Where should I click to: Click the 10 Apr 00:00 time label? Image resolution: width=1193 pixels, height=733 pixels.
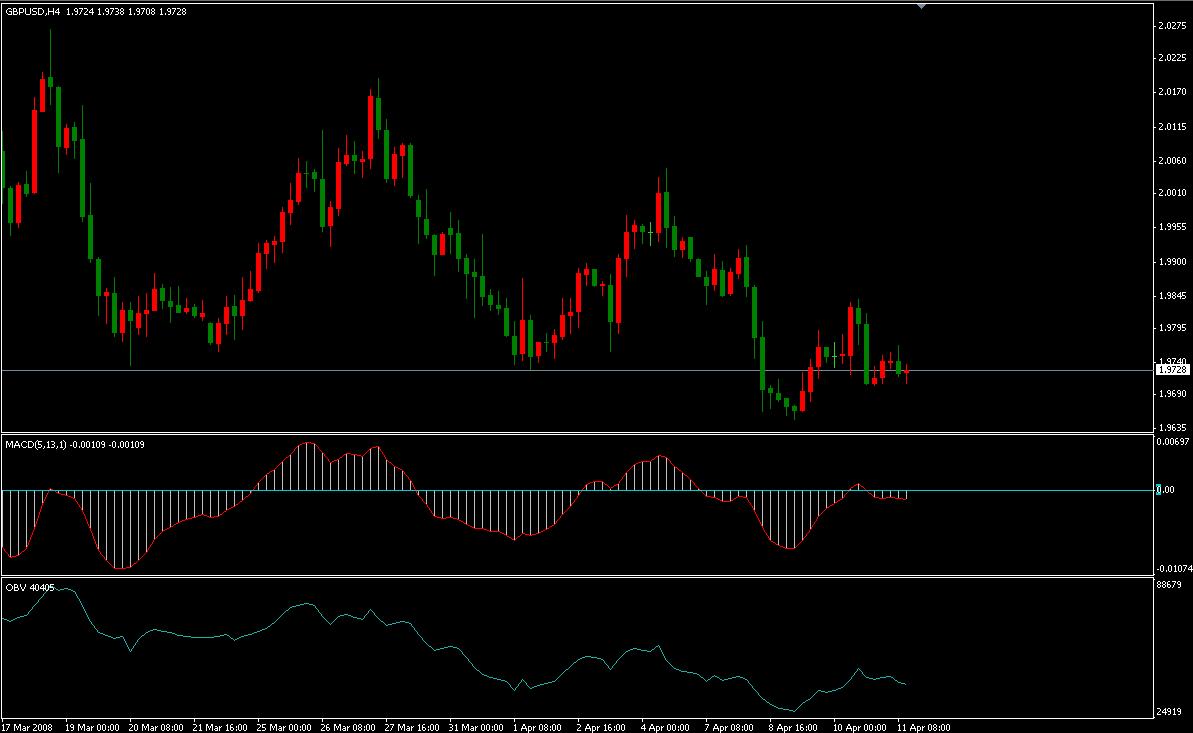click(x=859, y=728)
